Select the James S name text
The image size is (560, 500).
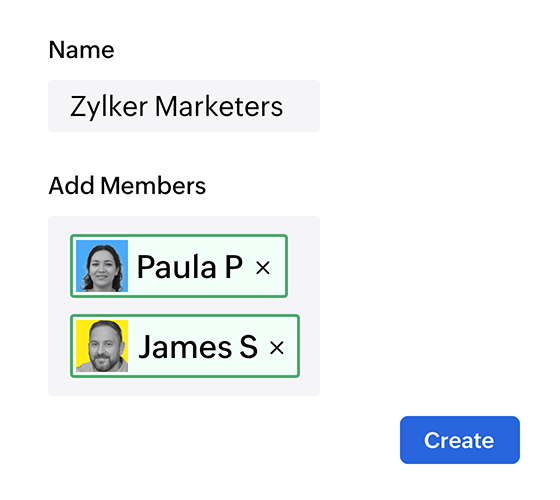[198, 347]
